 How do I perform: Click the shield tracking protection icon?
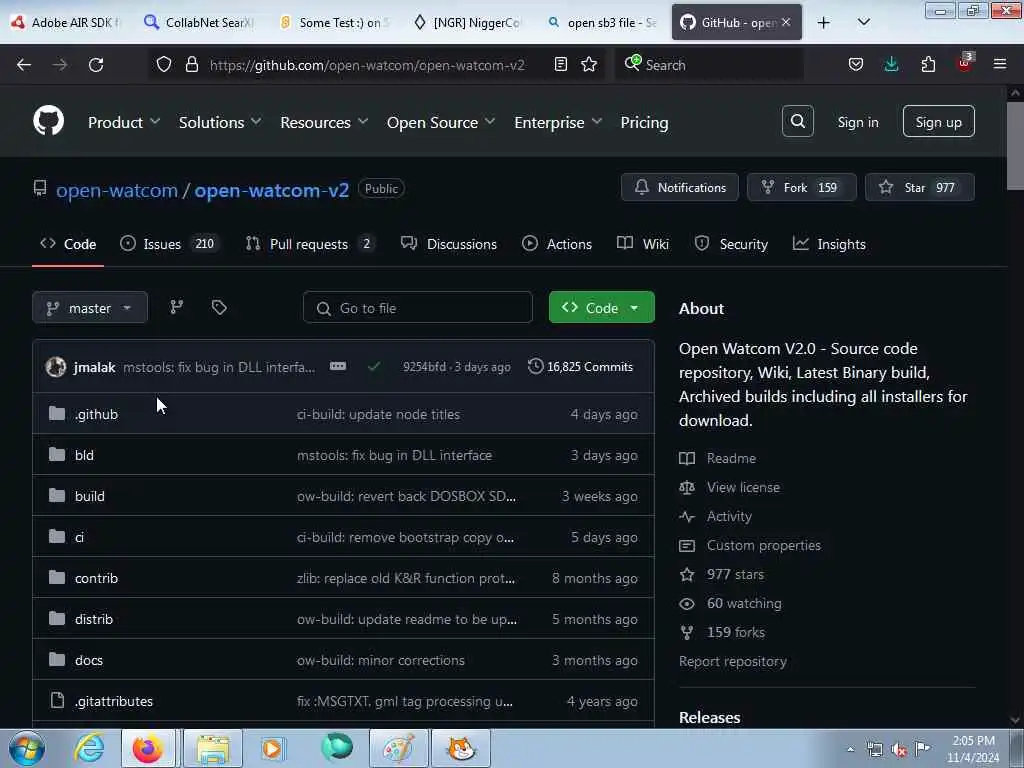tap(164, 64)
